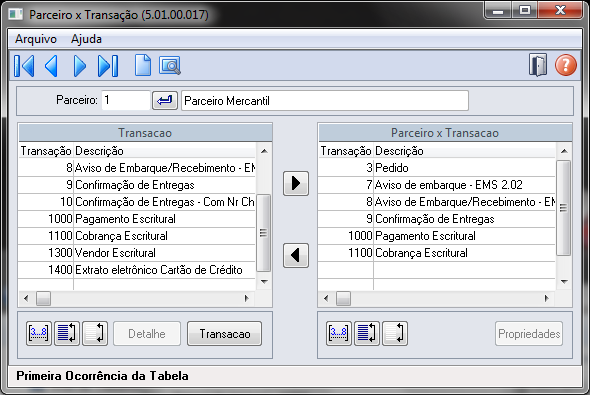Go to the next record arrow

79,66
